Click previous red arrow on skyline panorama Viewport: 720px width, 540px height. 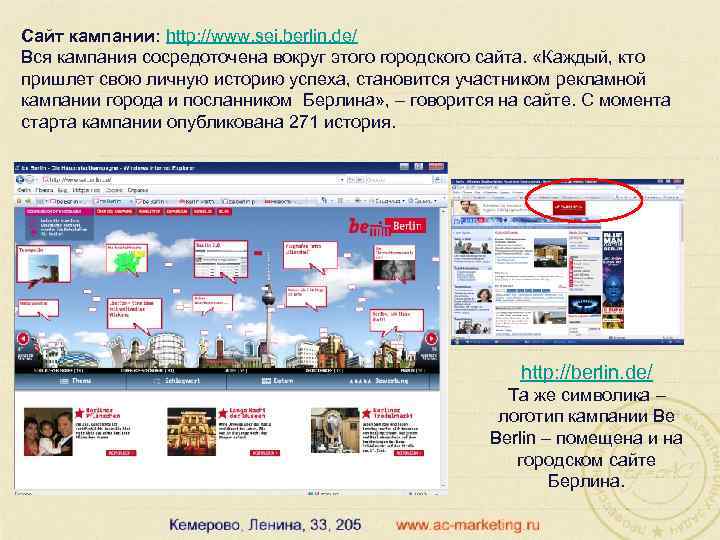[23, 339]
